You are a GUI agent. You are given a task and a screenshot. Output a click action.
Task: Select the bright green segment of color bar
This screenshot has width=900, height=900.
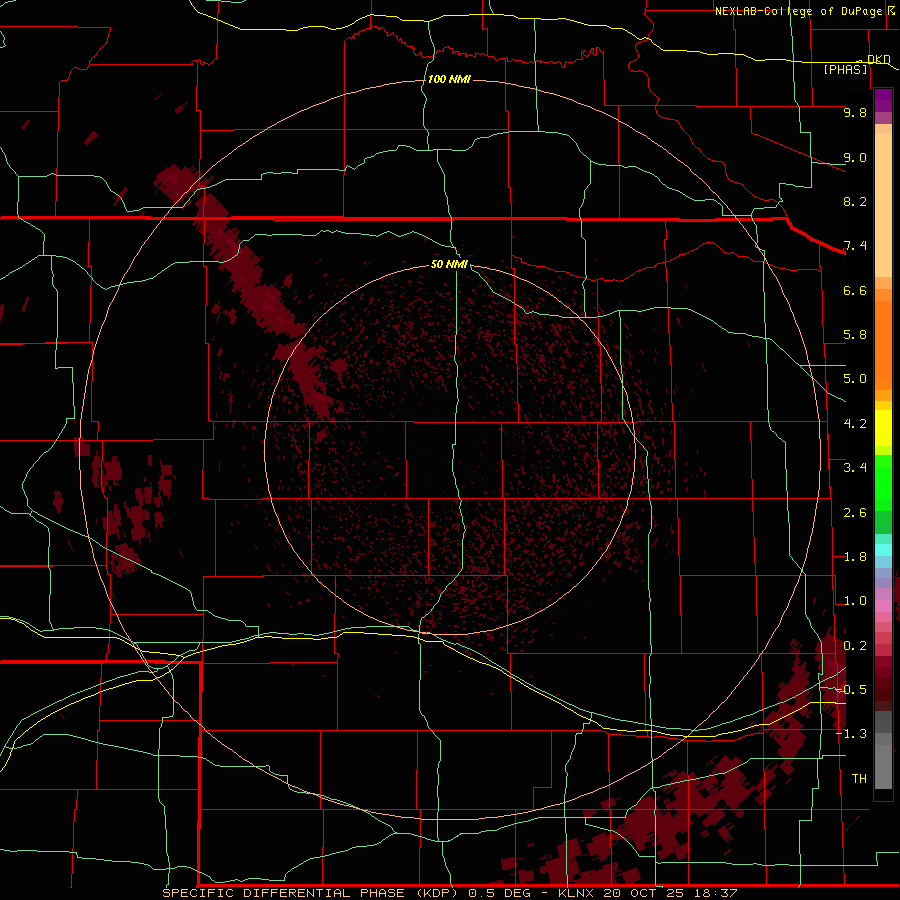pos(883,483)
